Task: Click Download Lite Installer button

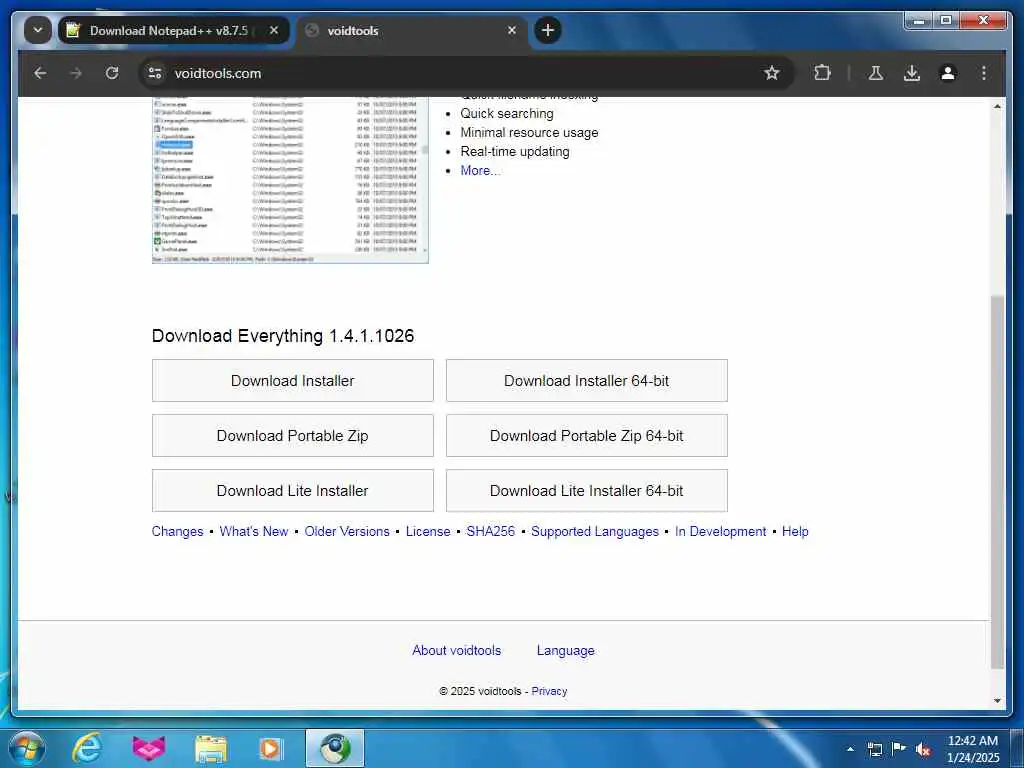Action: (293, 490)
